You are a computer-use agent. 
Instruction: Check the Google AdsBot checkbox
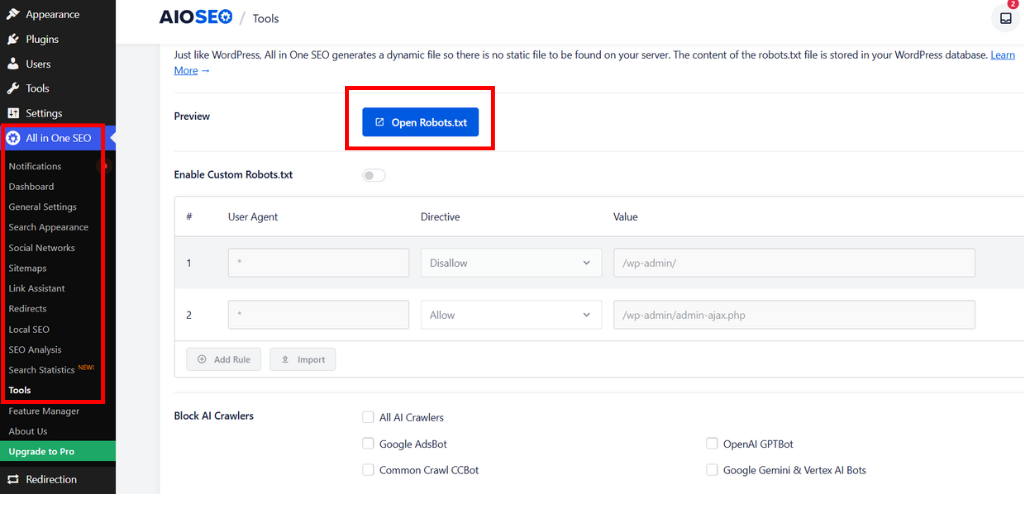pyautogui.click(x=368, y=443)
